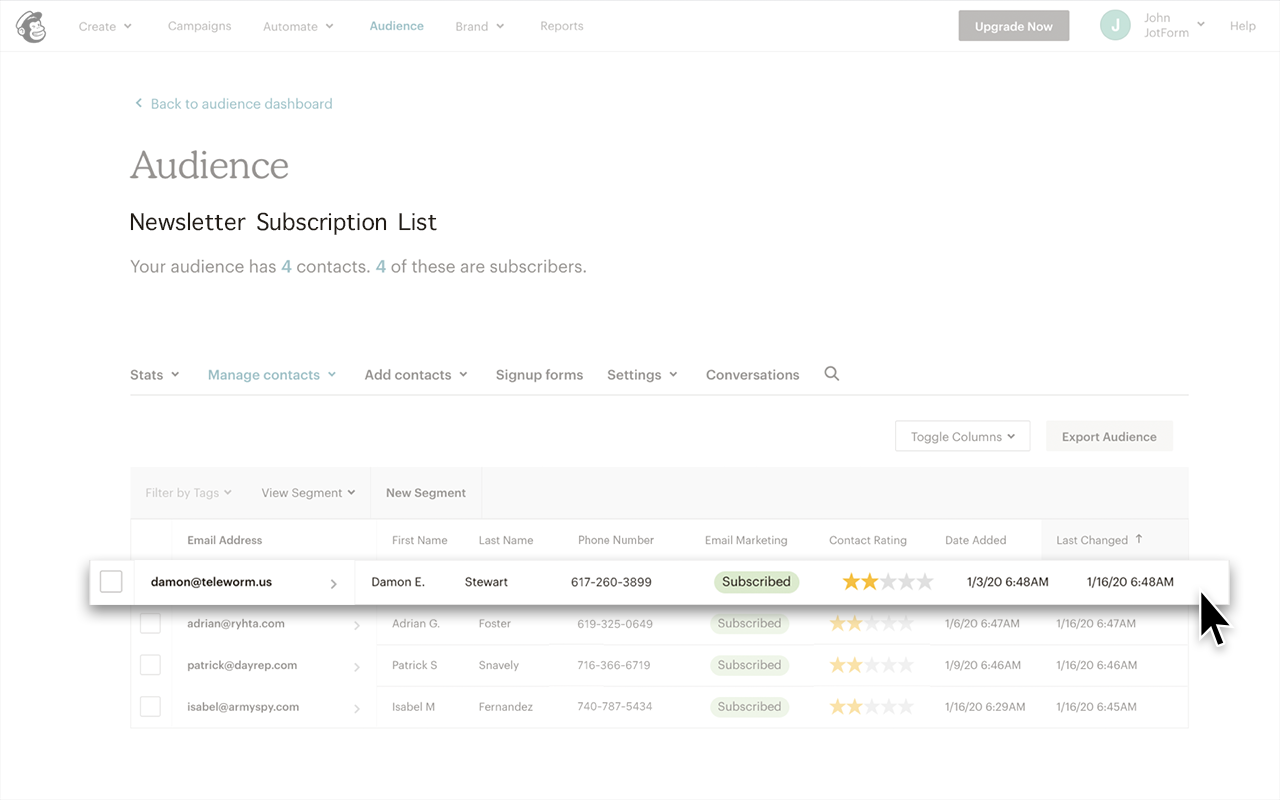Click the Last Changed sort arrow
1280x800 pixels.
click(x=1138, y=539)
